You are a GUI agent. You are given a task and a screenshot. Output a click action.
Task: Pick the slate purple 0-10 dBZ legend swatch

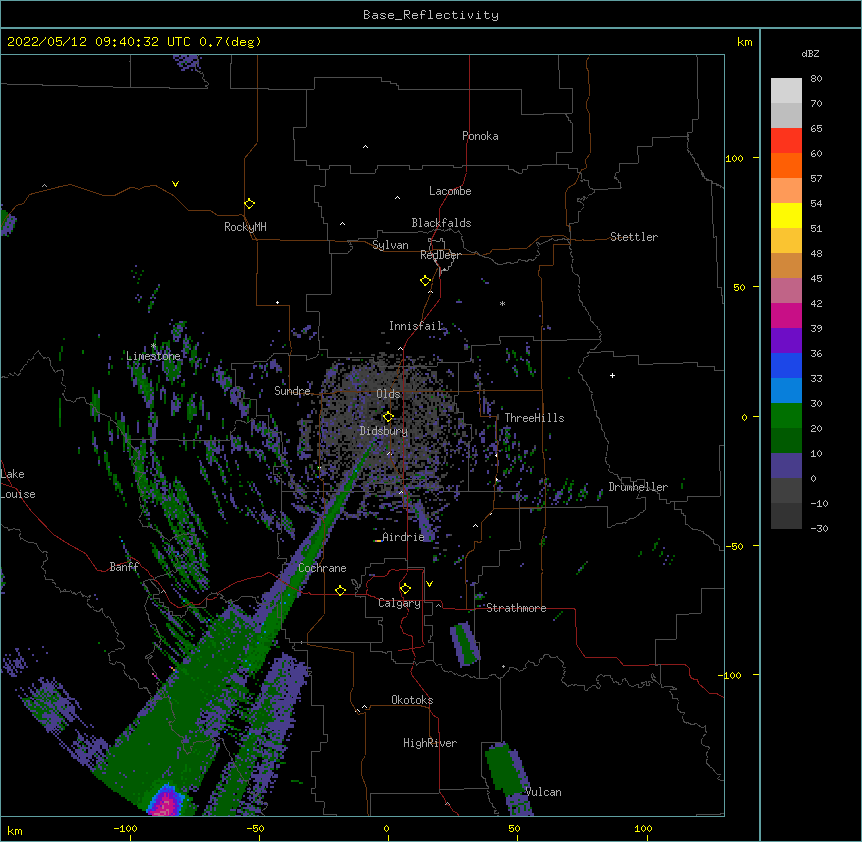coord(786,466)
